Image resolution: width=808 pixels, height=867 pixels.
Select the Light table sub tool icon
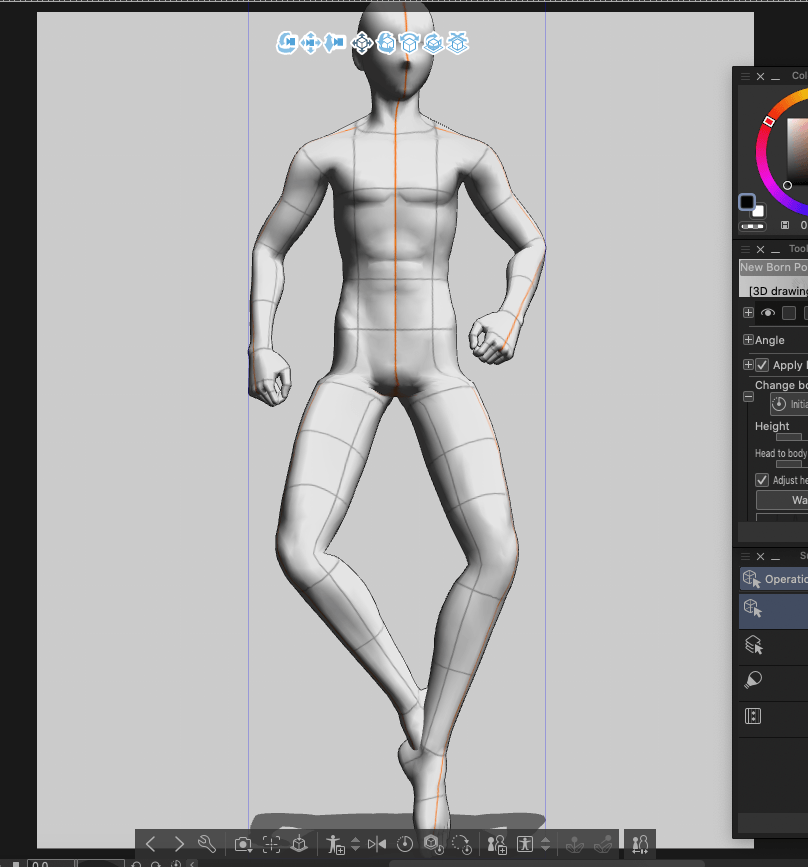click(753, 680)
